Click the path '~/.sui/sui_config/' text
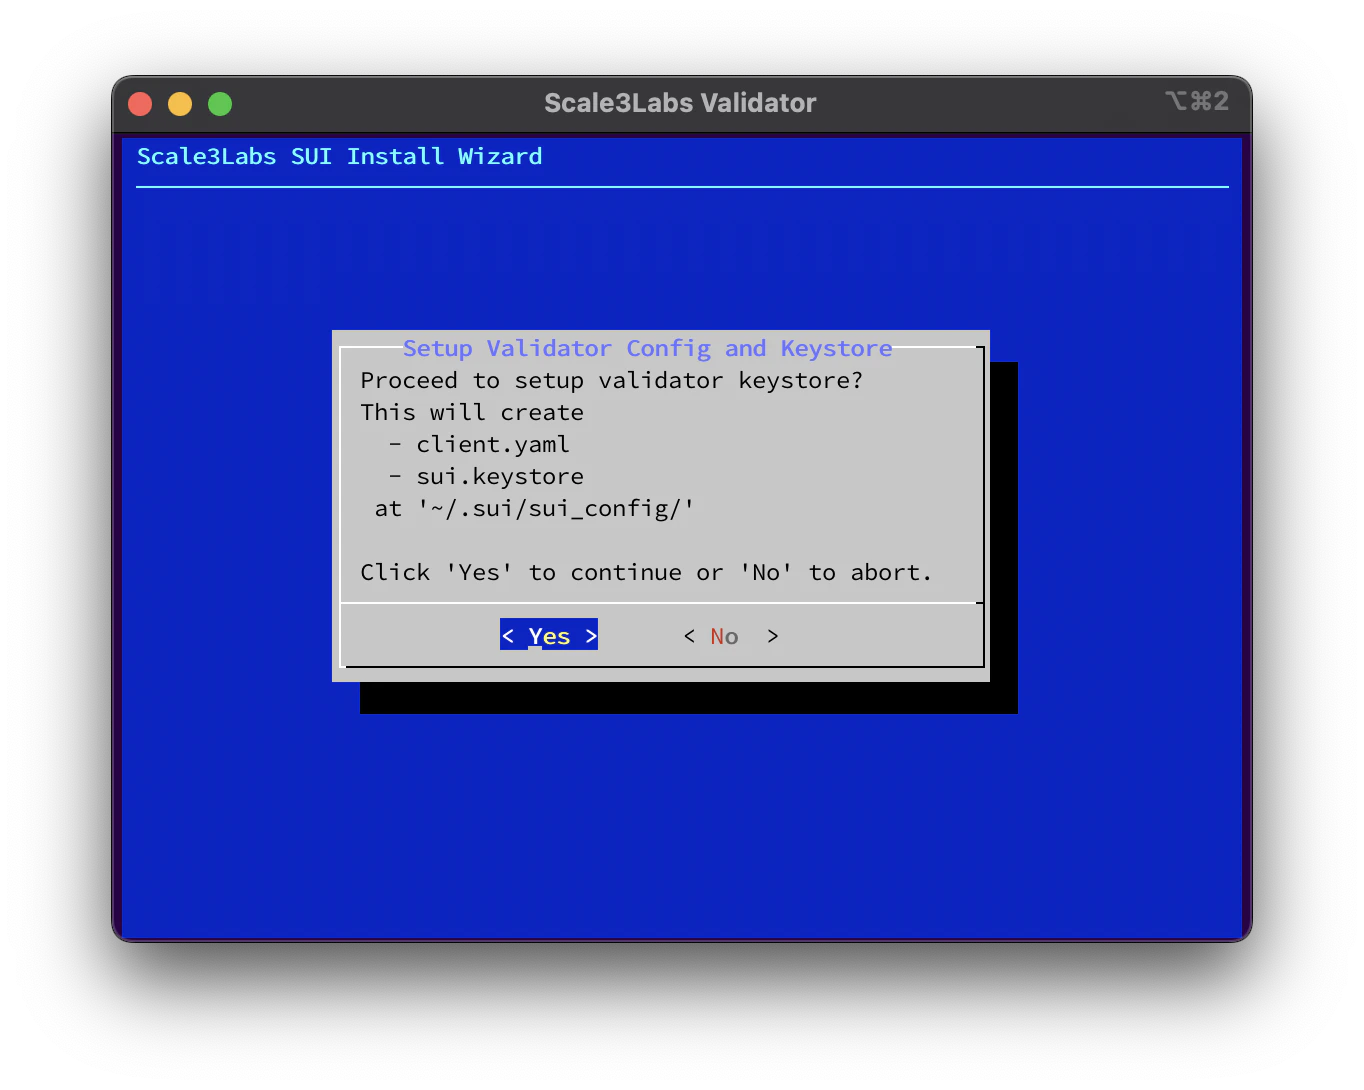Screen dimensions: 1364x1090 pyautogui.click(x=556, y=508)
